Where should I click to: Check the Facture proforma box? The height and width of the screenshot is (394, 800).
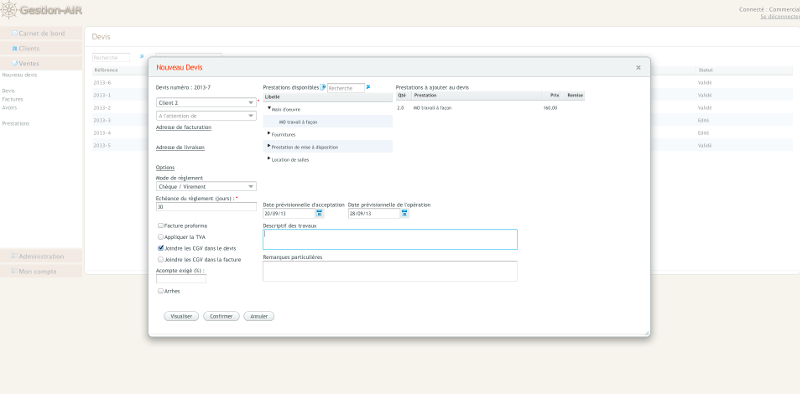coord(161,225)
